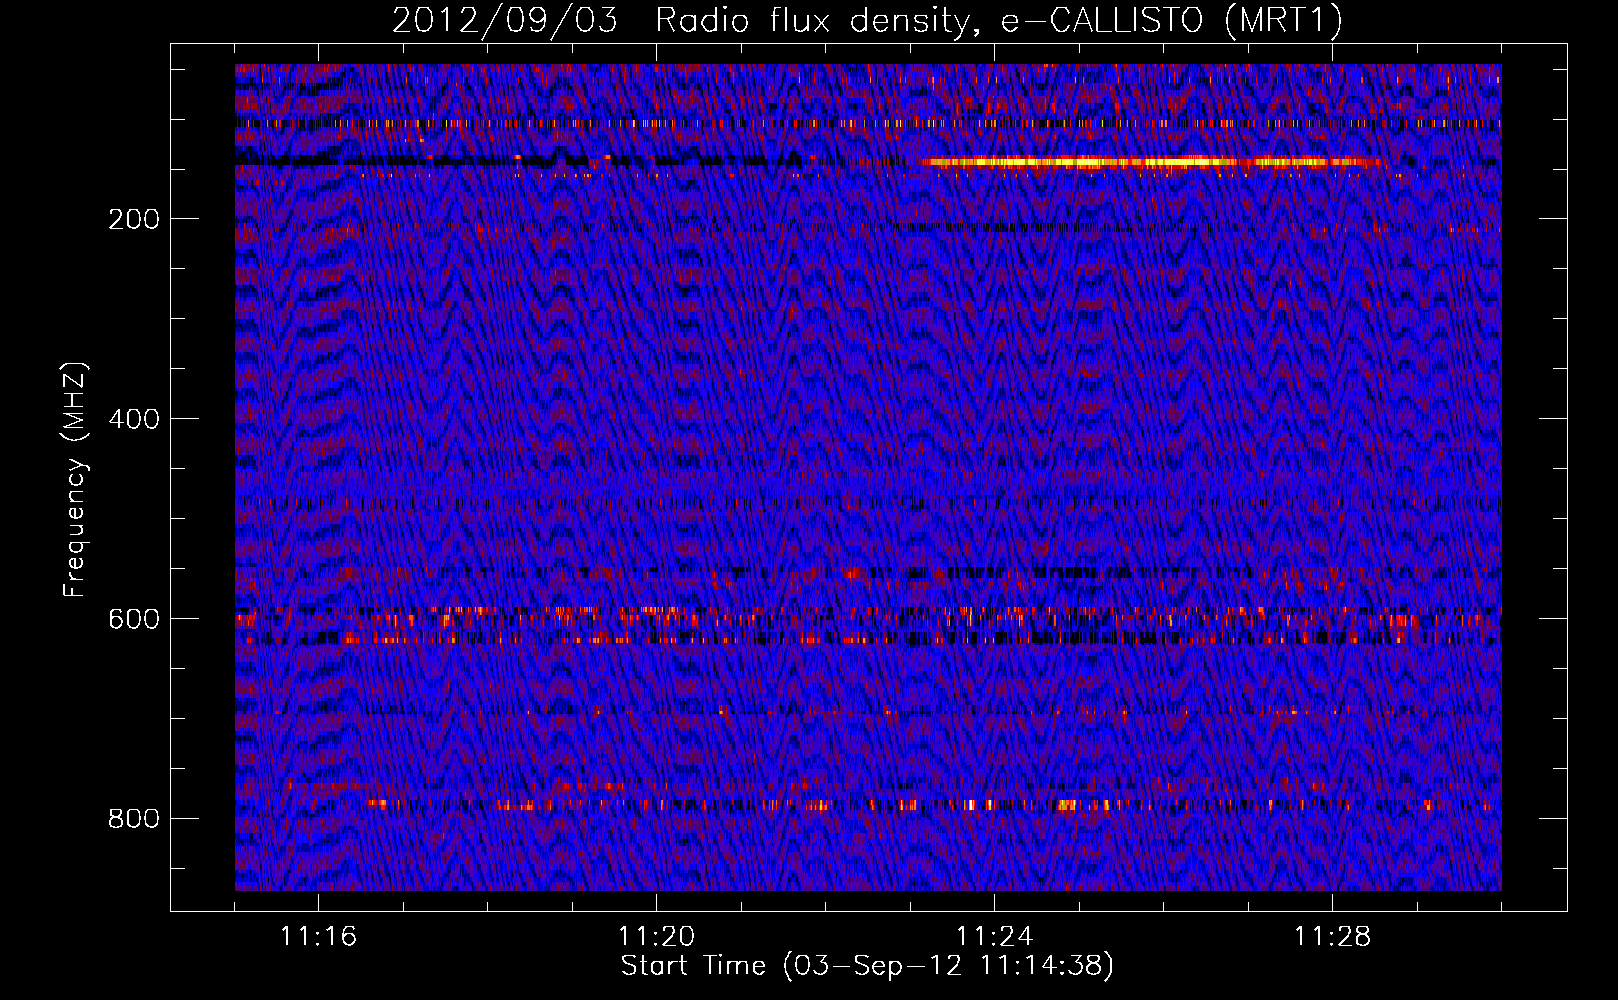Image resolution: width=1618 pixels, height=1000 pixels.
Task: Click the plot title '2012/09/03 Radio flux density, e-CALLISTO (MRT1)'
Action: click(867, 21)
